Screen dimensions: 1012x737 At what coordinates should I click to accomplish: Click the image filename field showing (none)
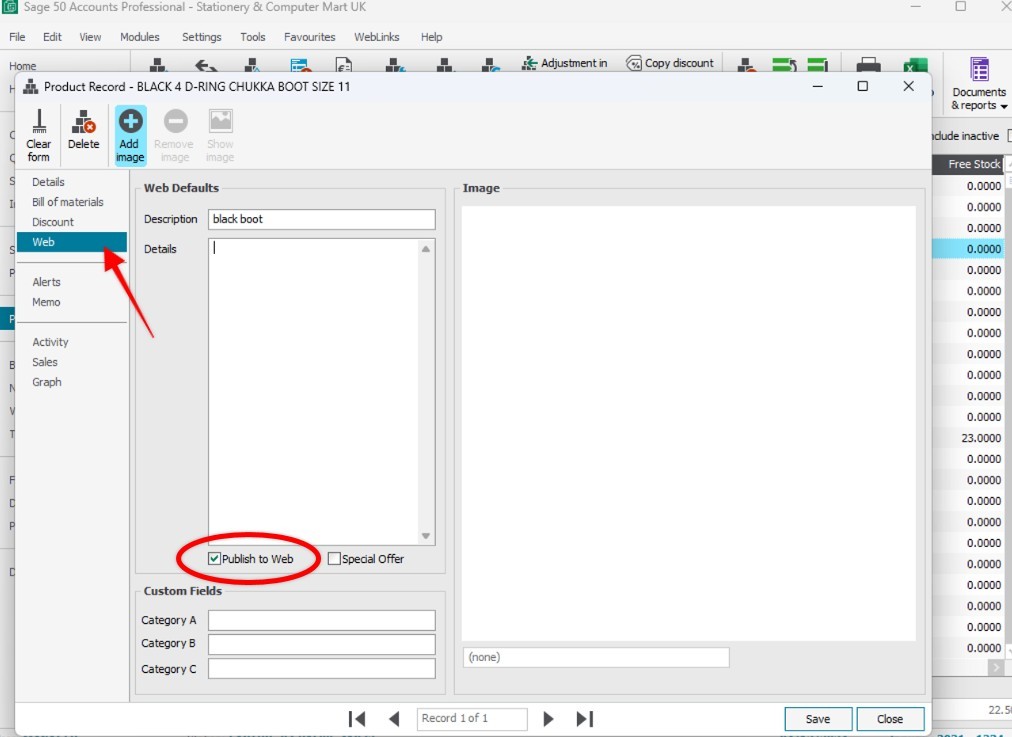(596, 657)
